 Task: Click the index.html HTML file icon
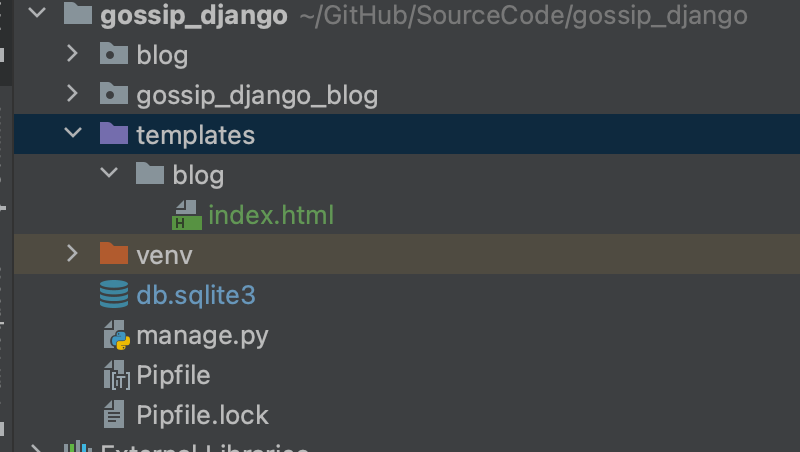[187, 214]
